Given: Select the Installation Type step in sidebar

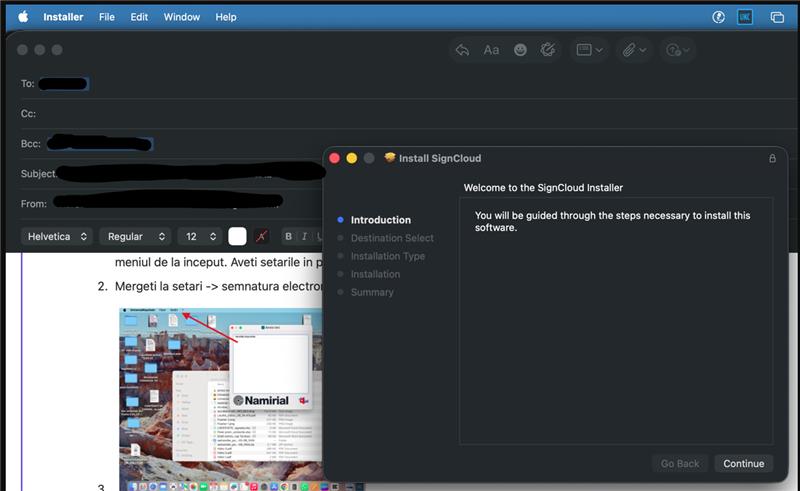Looking at the screenshot, I should coord(388,256).
